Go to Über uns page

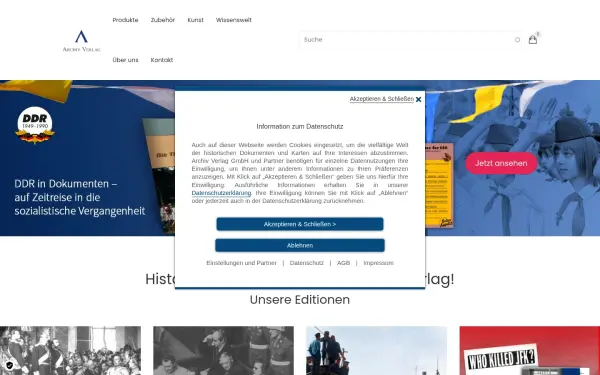coord(126,60)
